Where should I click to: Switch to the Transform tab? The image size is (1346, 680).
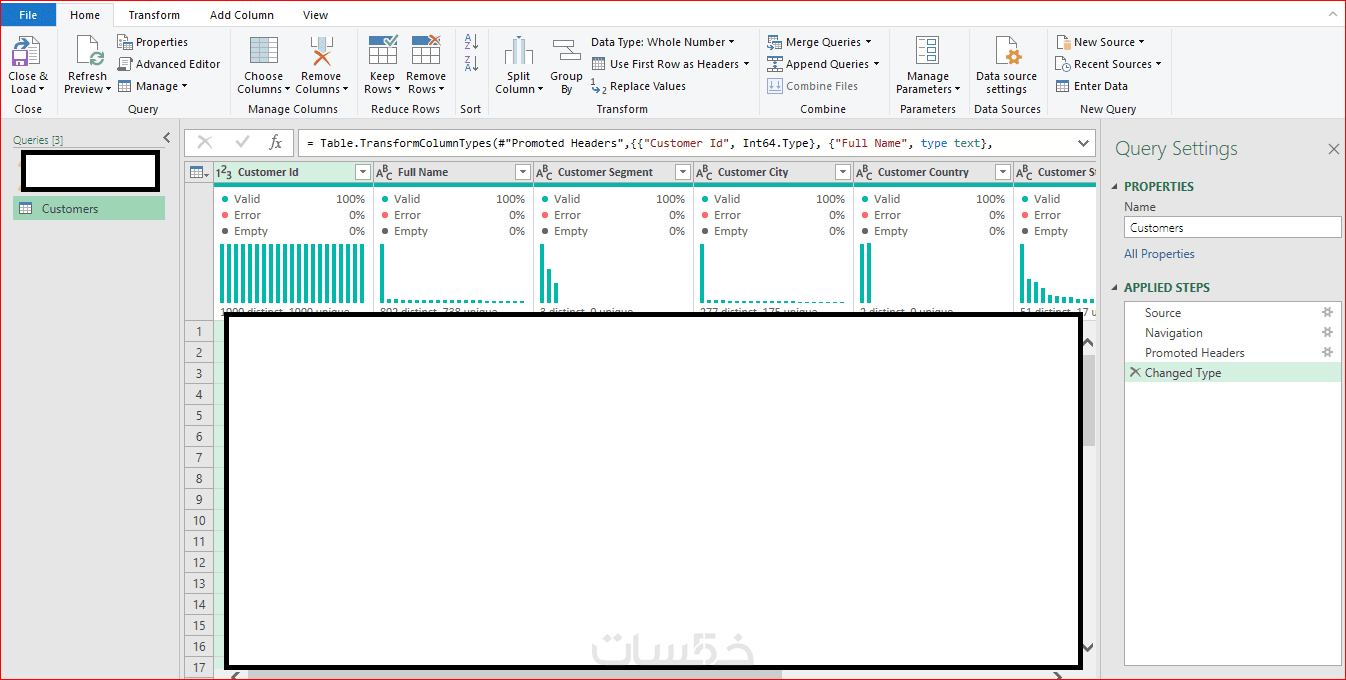coord(154,15)
